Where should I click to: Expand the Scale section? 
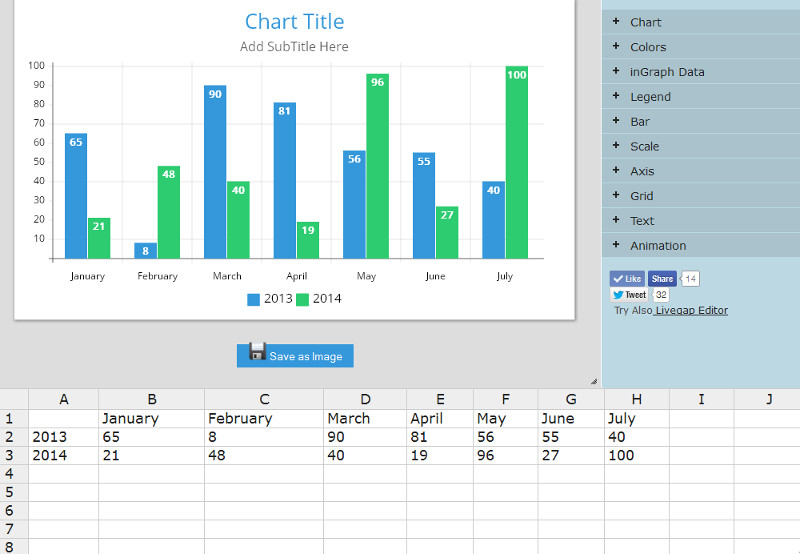coord(644,147)
